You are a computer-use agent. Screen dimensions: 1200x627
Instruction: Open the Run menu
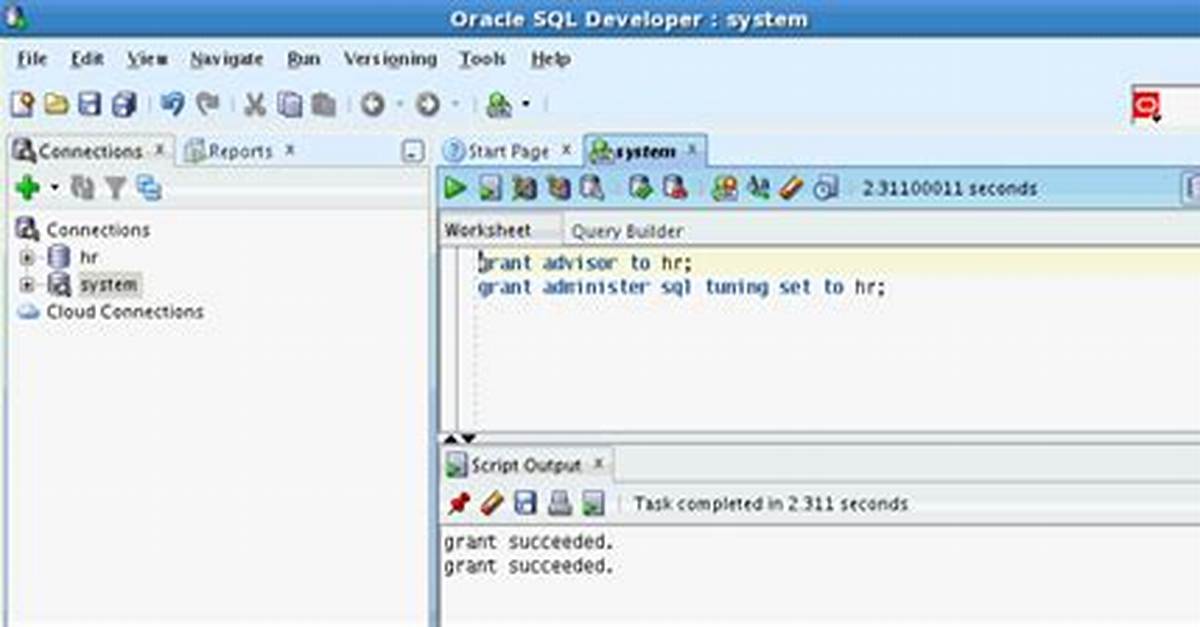point(303,59)
